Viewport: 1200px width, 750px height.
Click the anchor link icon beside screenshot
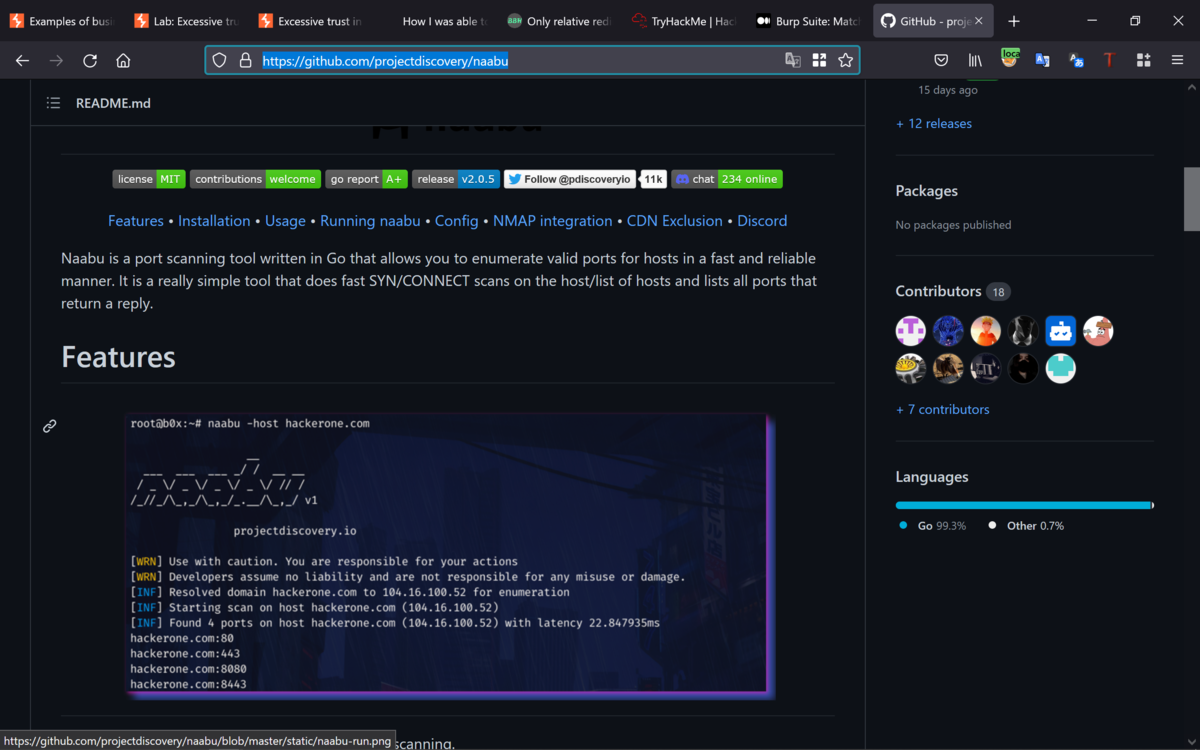click(49, 426)
